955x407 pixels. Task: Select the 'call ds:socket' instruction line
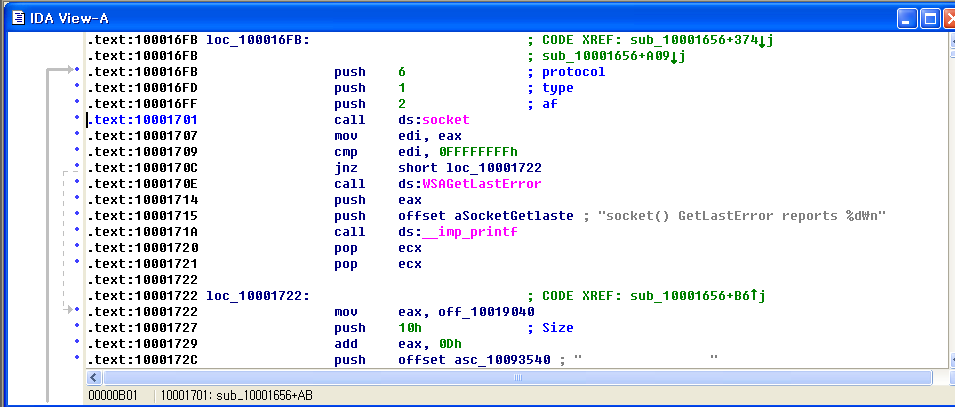(x=402, y=119)
